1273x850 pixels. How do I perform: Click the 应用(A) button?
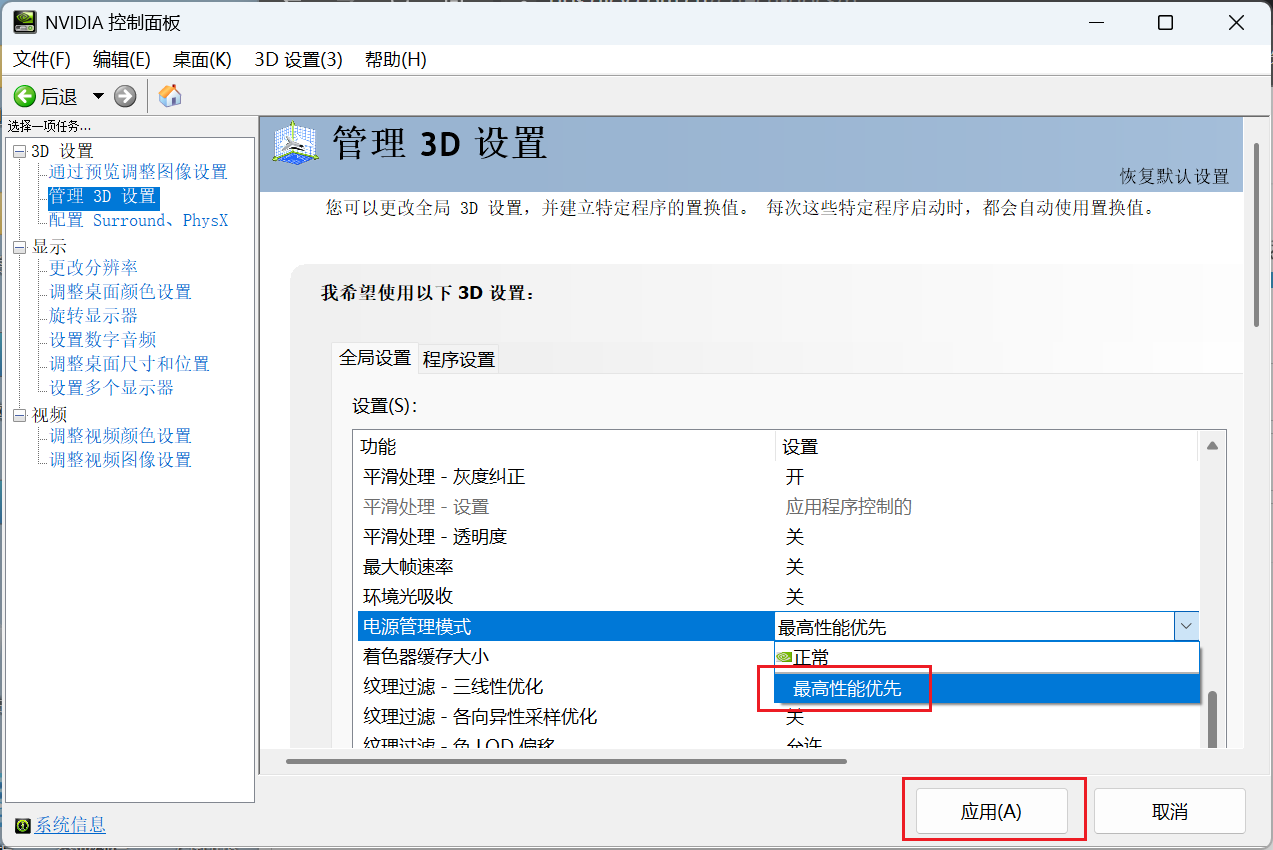click(x=991, y=812)
